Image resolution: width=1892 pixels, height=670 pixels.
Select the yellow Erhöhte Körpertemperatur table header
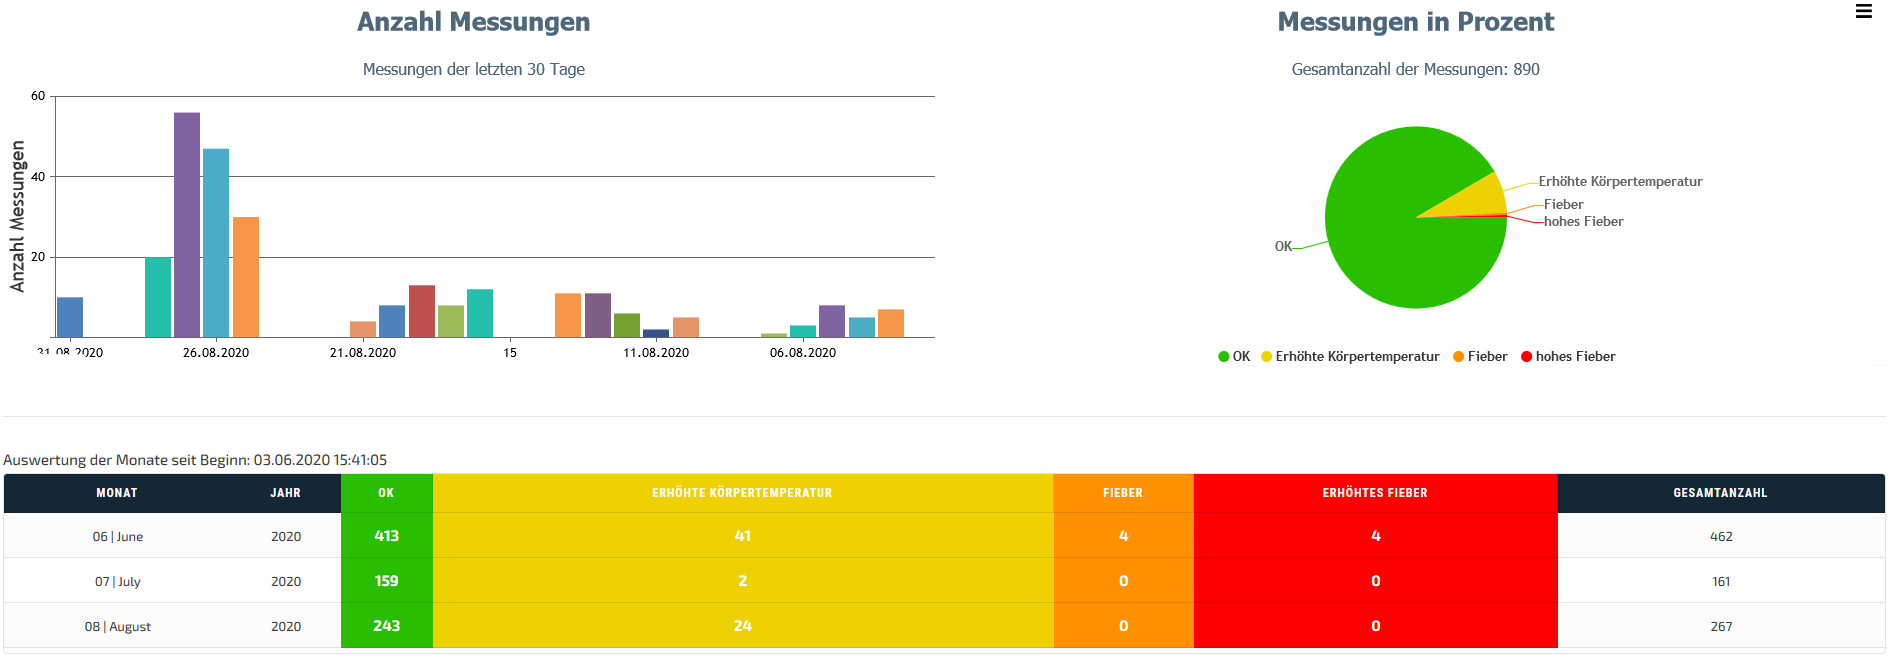click(742, 493)
